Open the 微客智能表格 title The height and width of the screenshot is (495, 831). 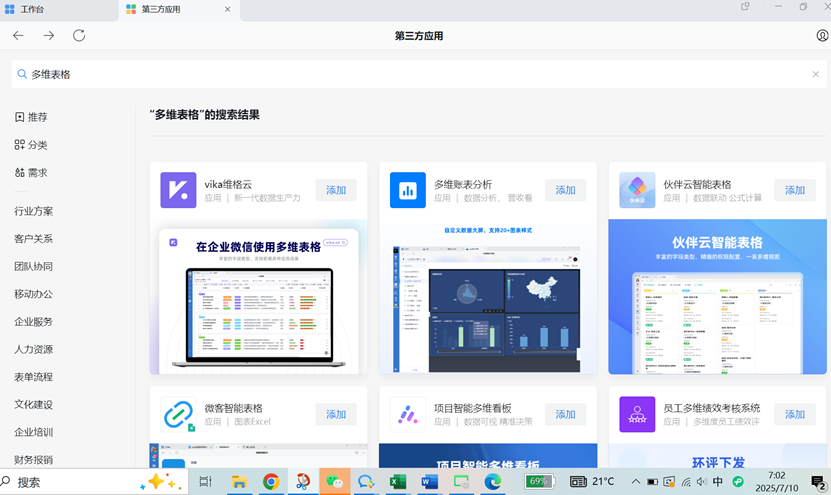click(234, 408)
